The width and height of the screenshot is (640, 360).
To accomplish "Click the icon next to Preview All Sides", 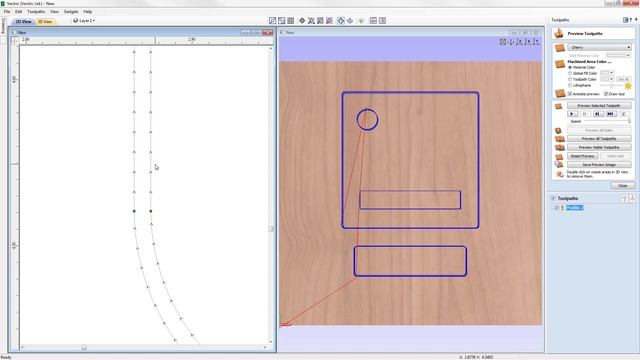I will pyautogui.click(x=559, y=131).
